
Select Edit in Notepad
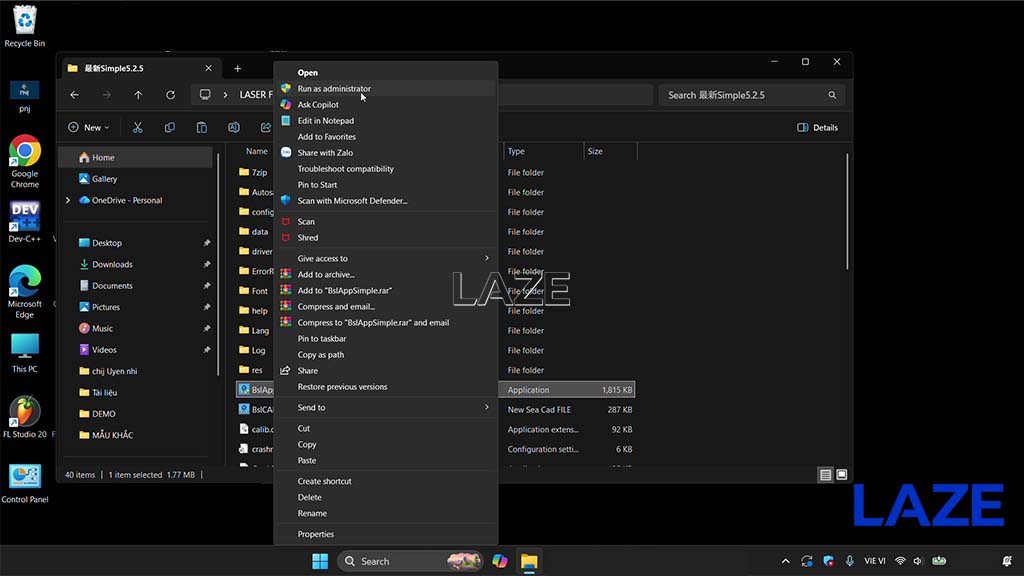[x=387, y=121]
